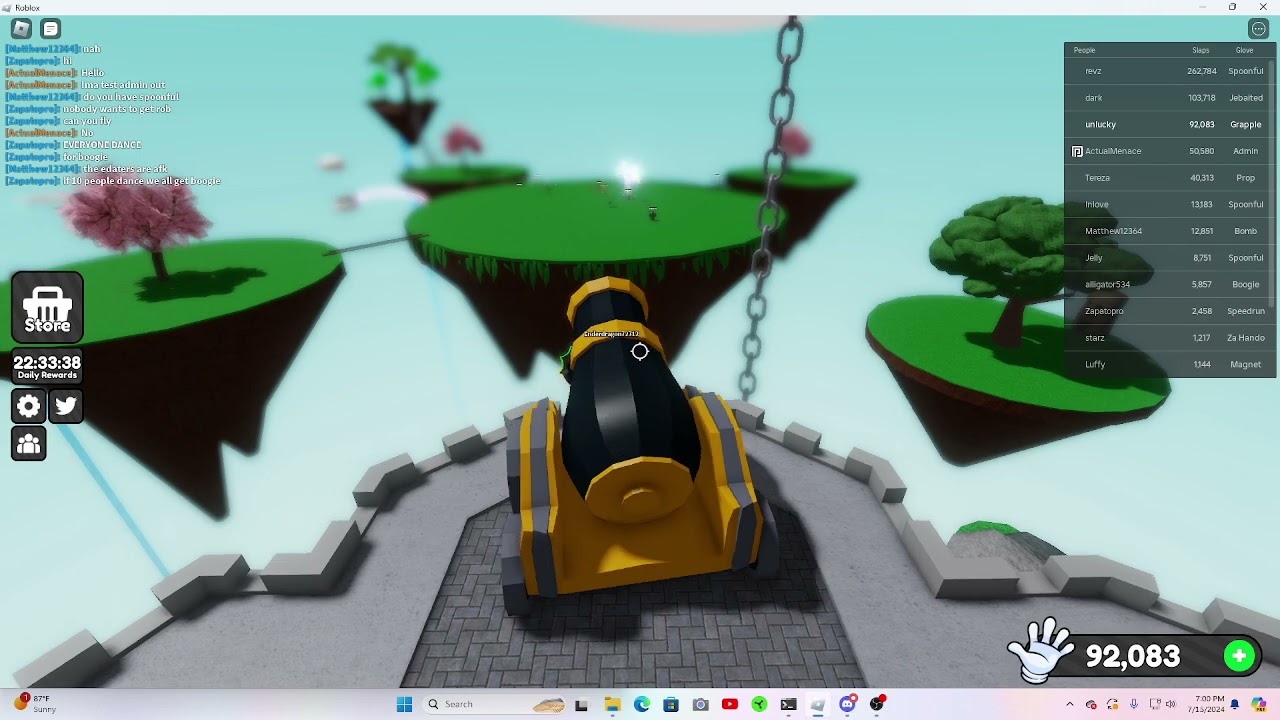Open the Twitter codes bird button
This screenshot has height=720, width=1280.
66,406
